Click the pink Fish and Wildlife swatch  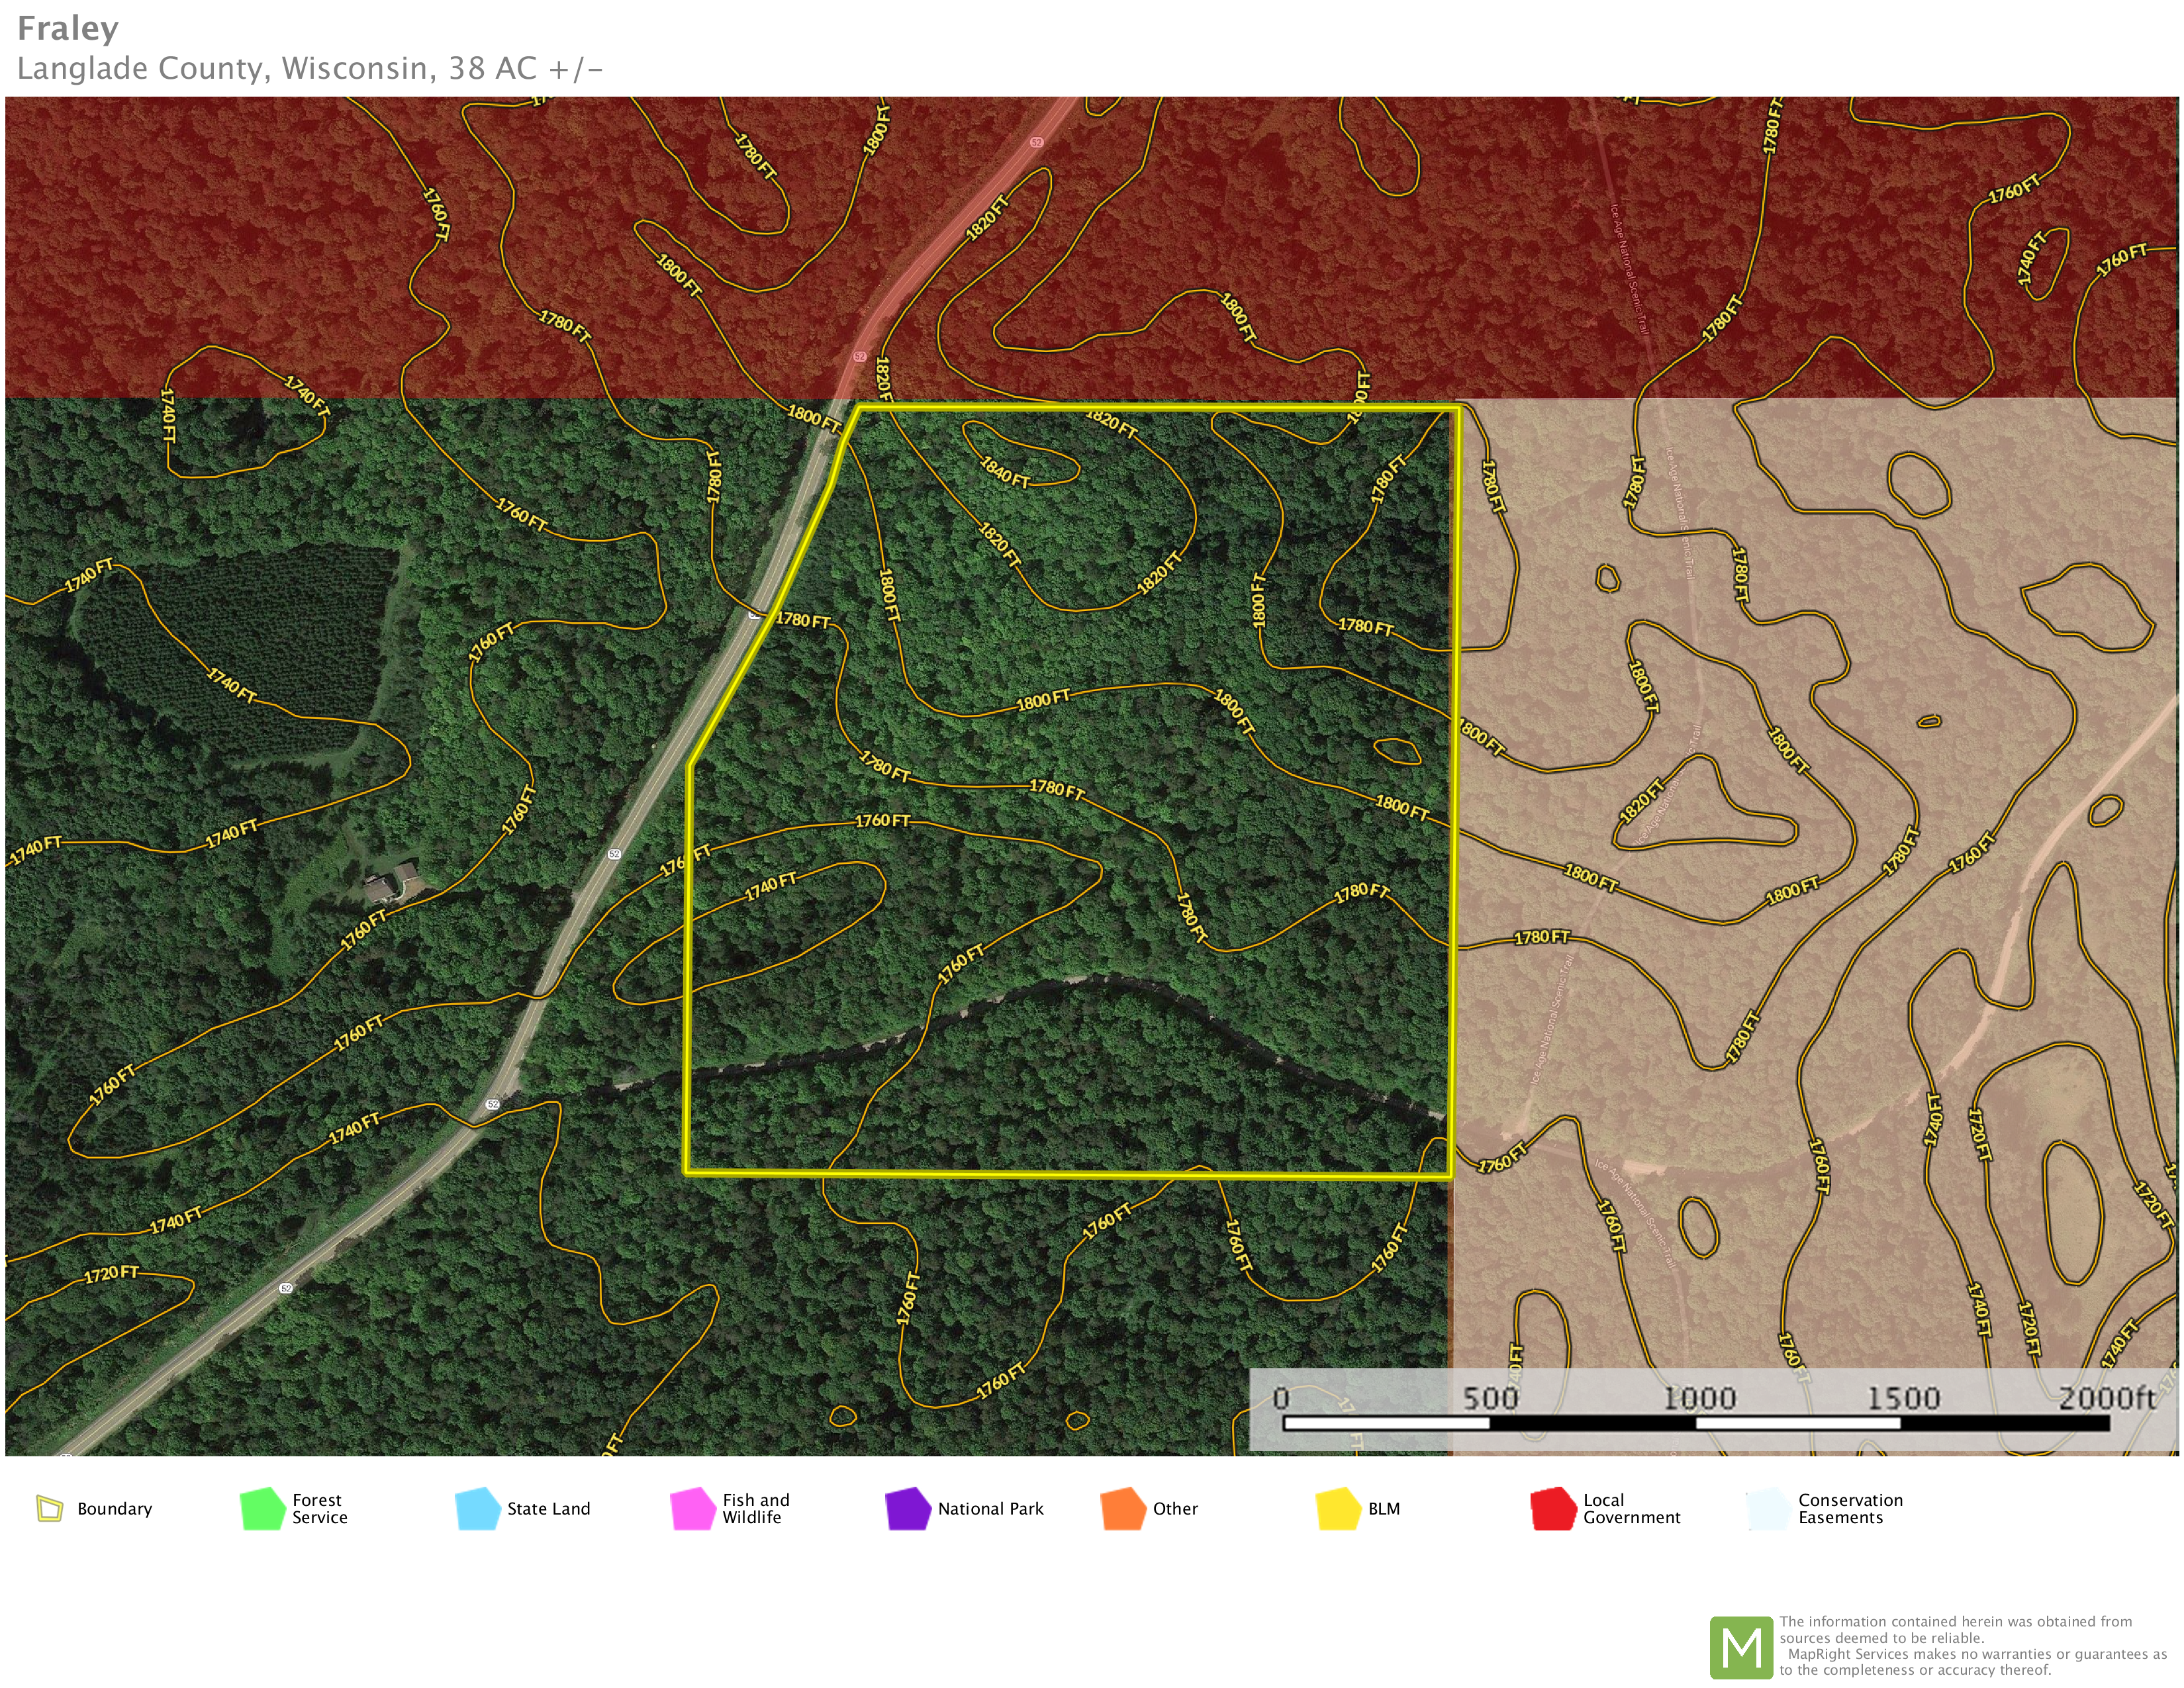click(692, 1508)
